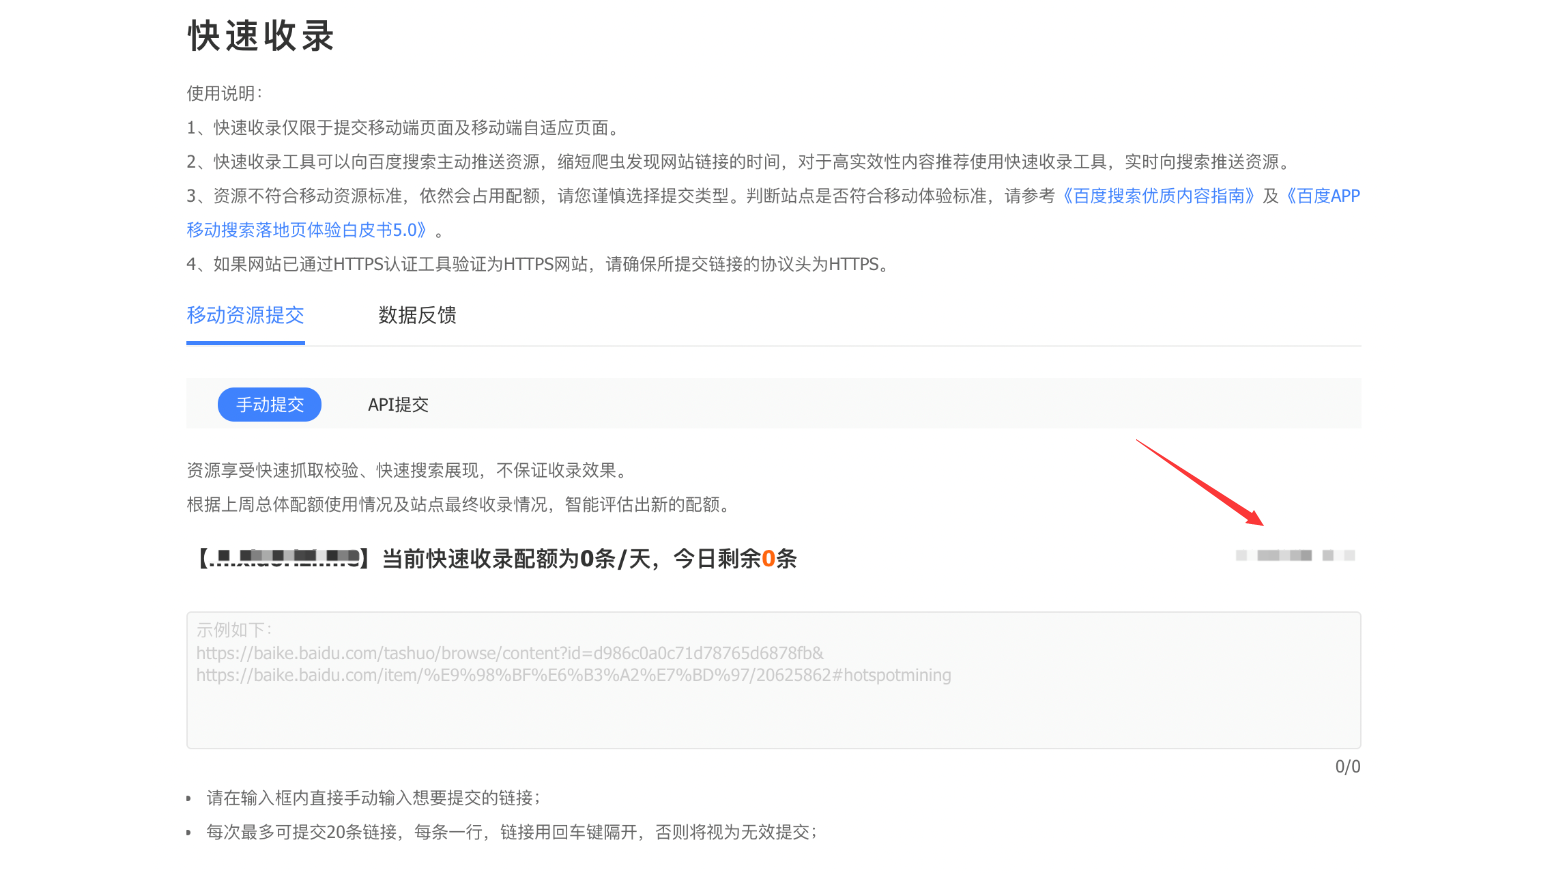Click the blurred site info near the red arrow
Viewport: 1558px width, 873px height.
[x=1295, y=555]
